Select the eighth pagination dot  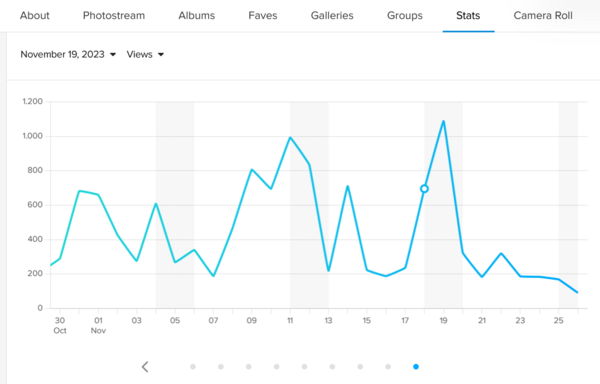(388, 367)
